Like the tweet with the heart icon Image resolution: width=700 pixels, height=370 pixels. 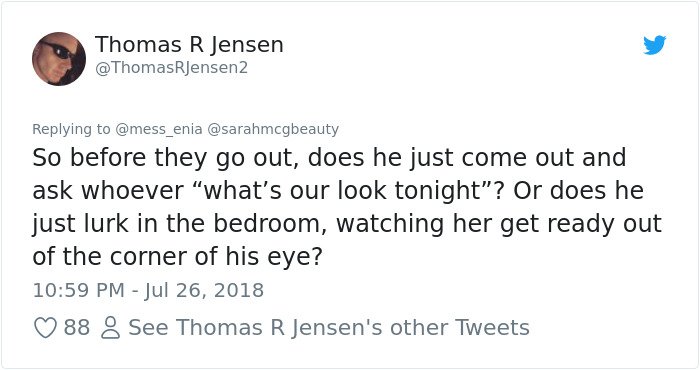45,328
